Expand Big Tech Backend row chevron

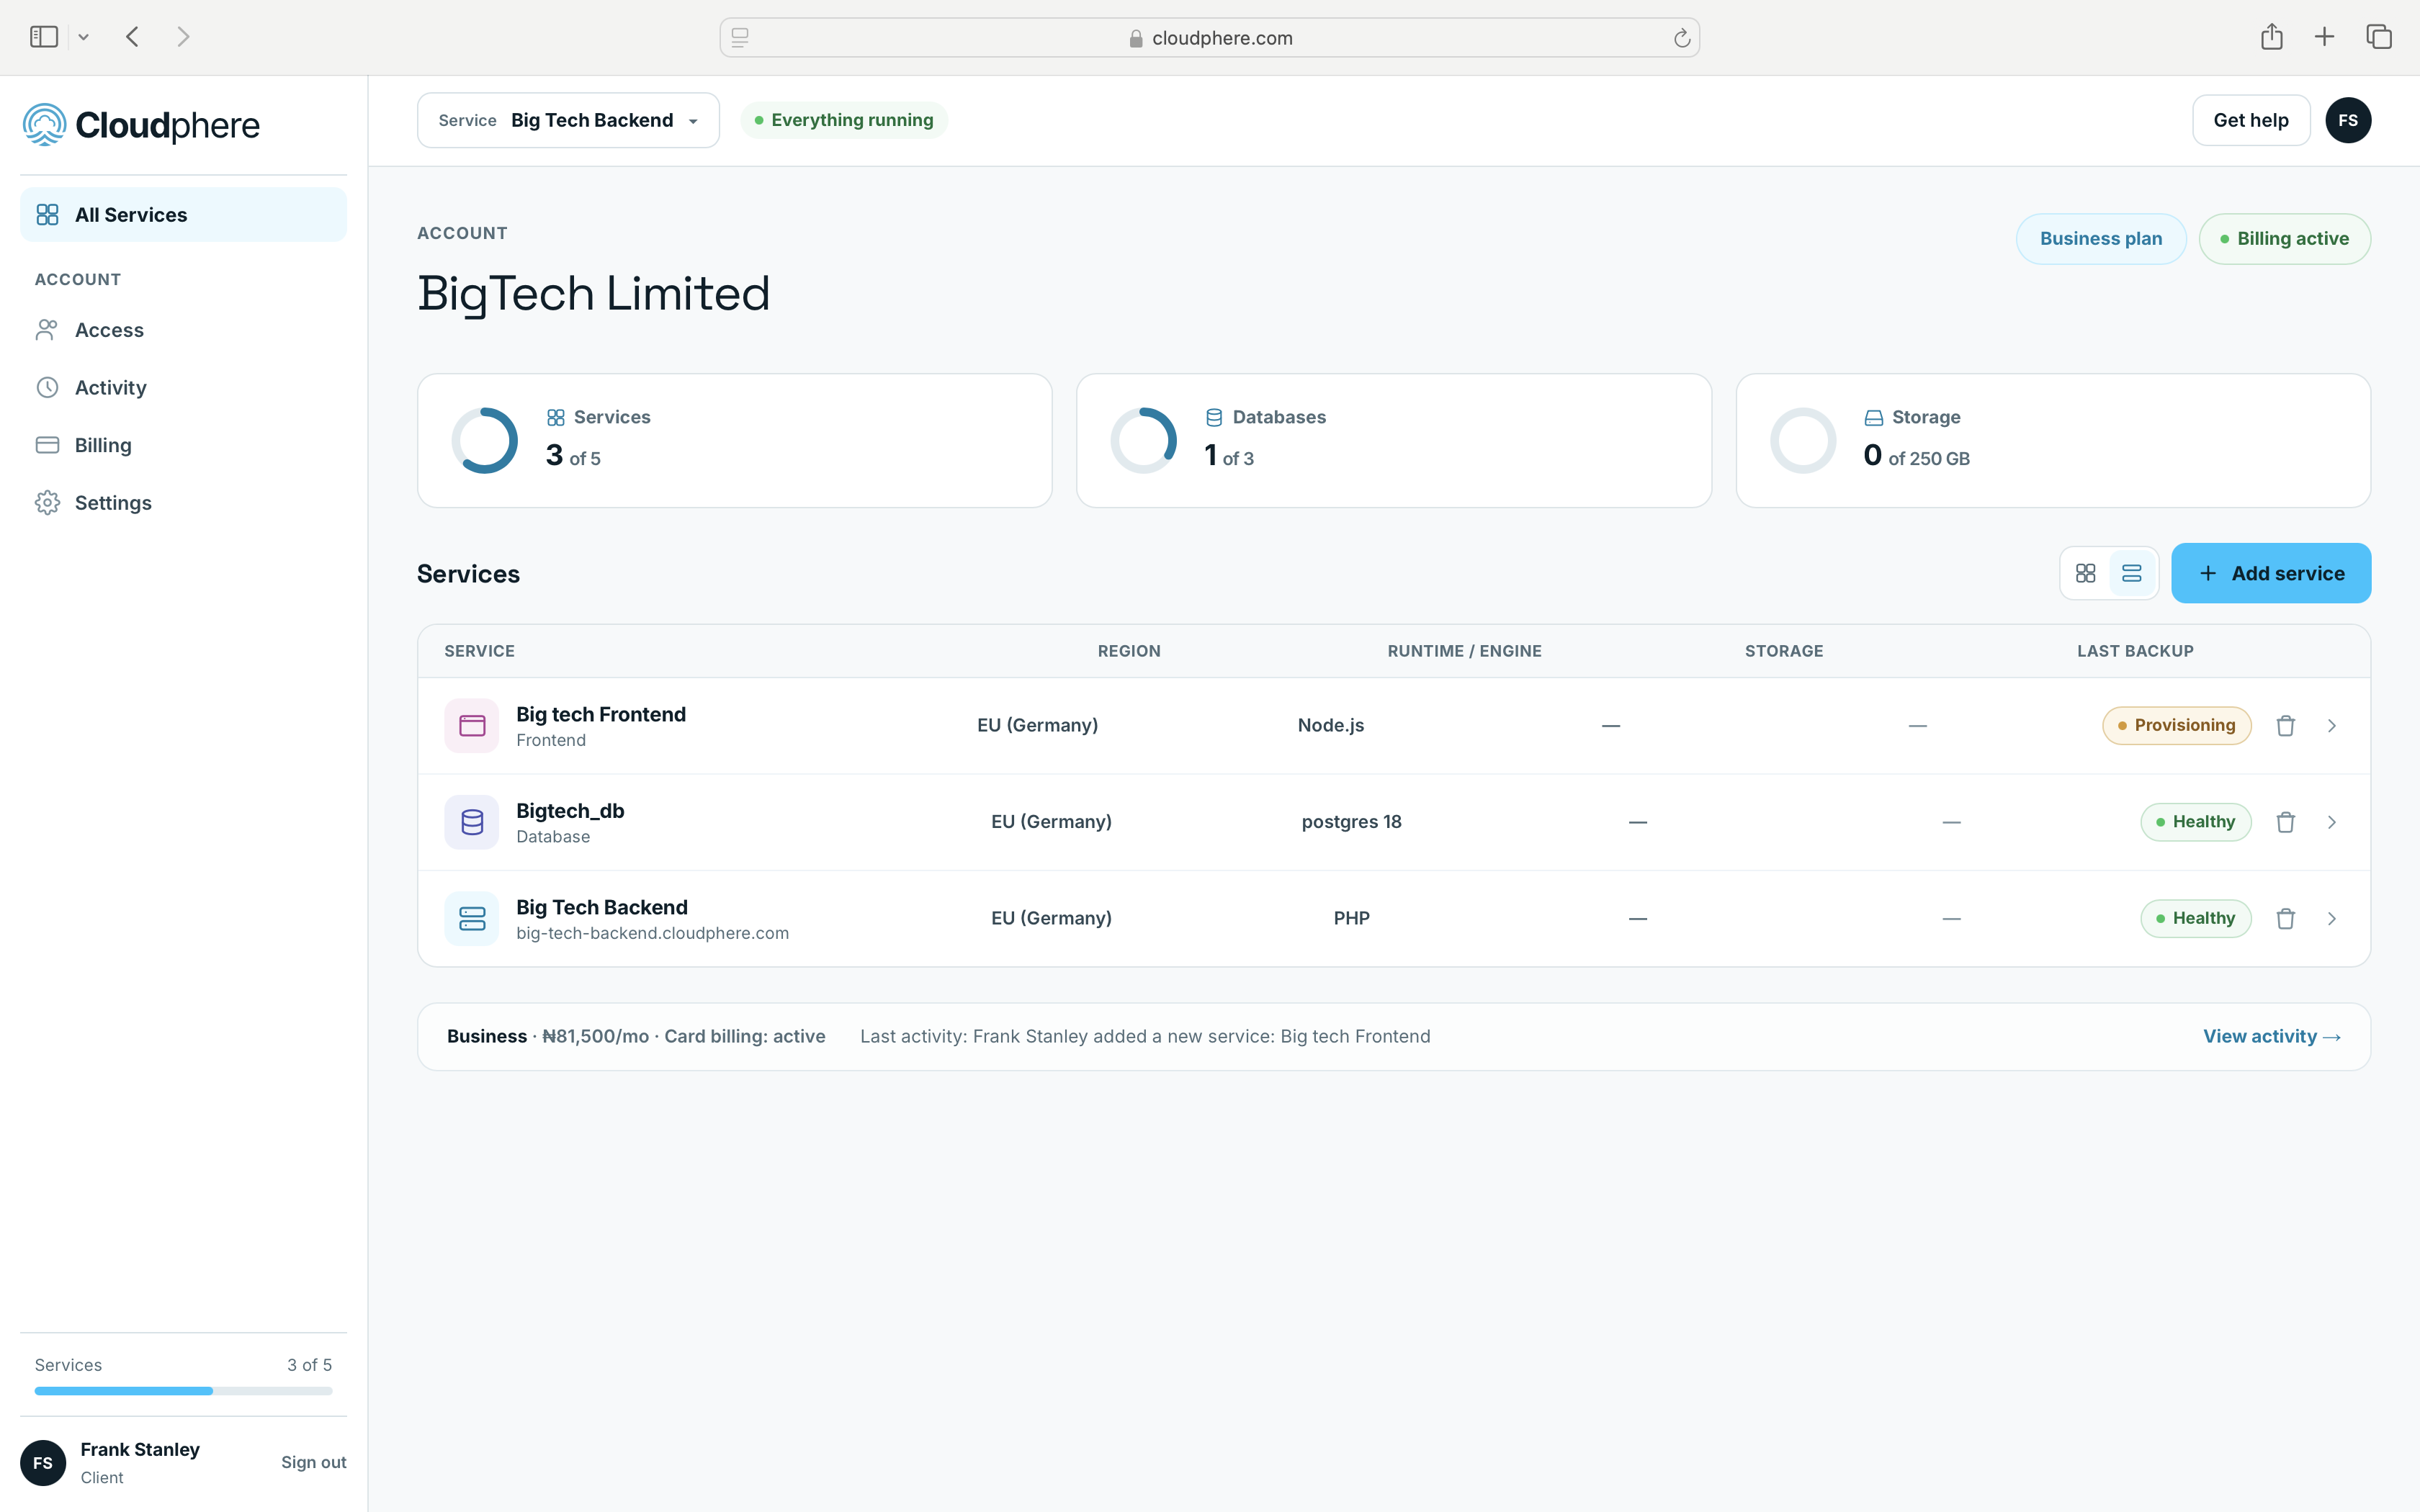(2332, 919)
